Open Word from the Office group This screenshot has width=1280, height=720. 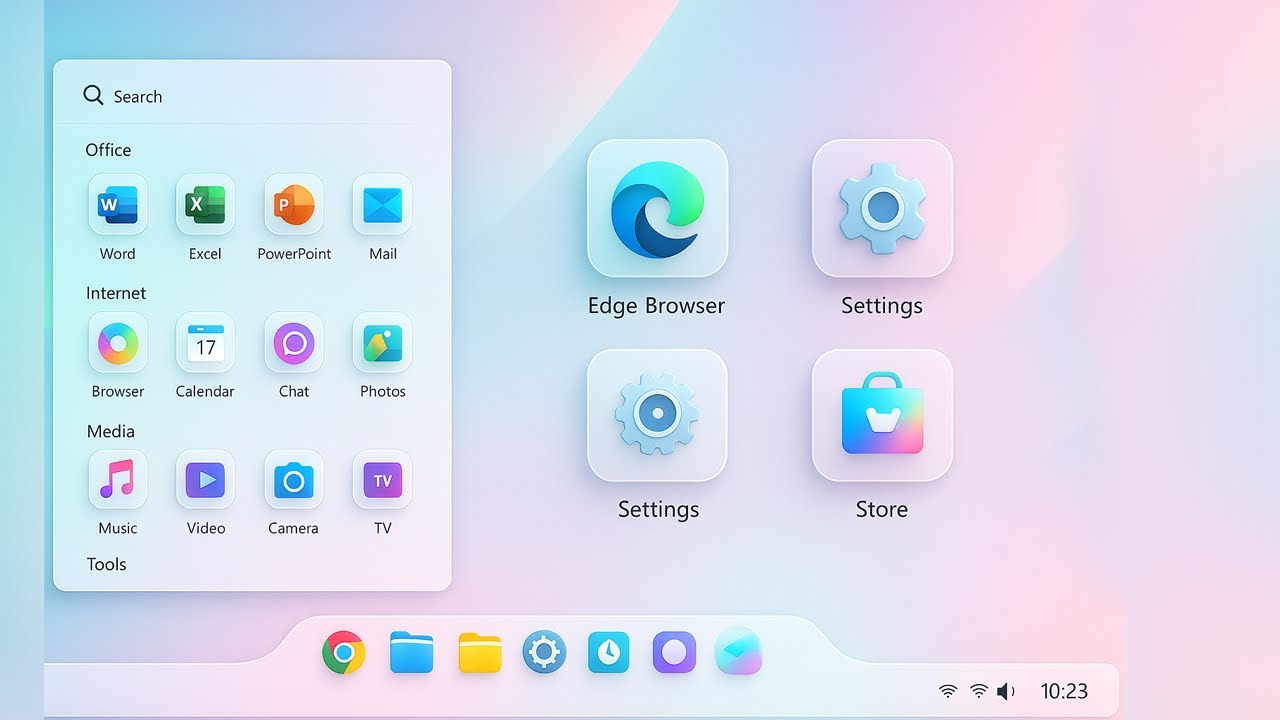pos(118,205)
